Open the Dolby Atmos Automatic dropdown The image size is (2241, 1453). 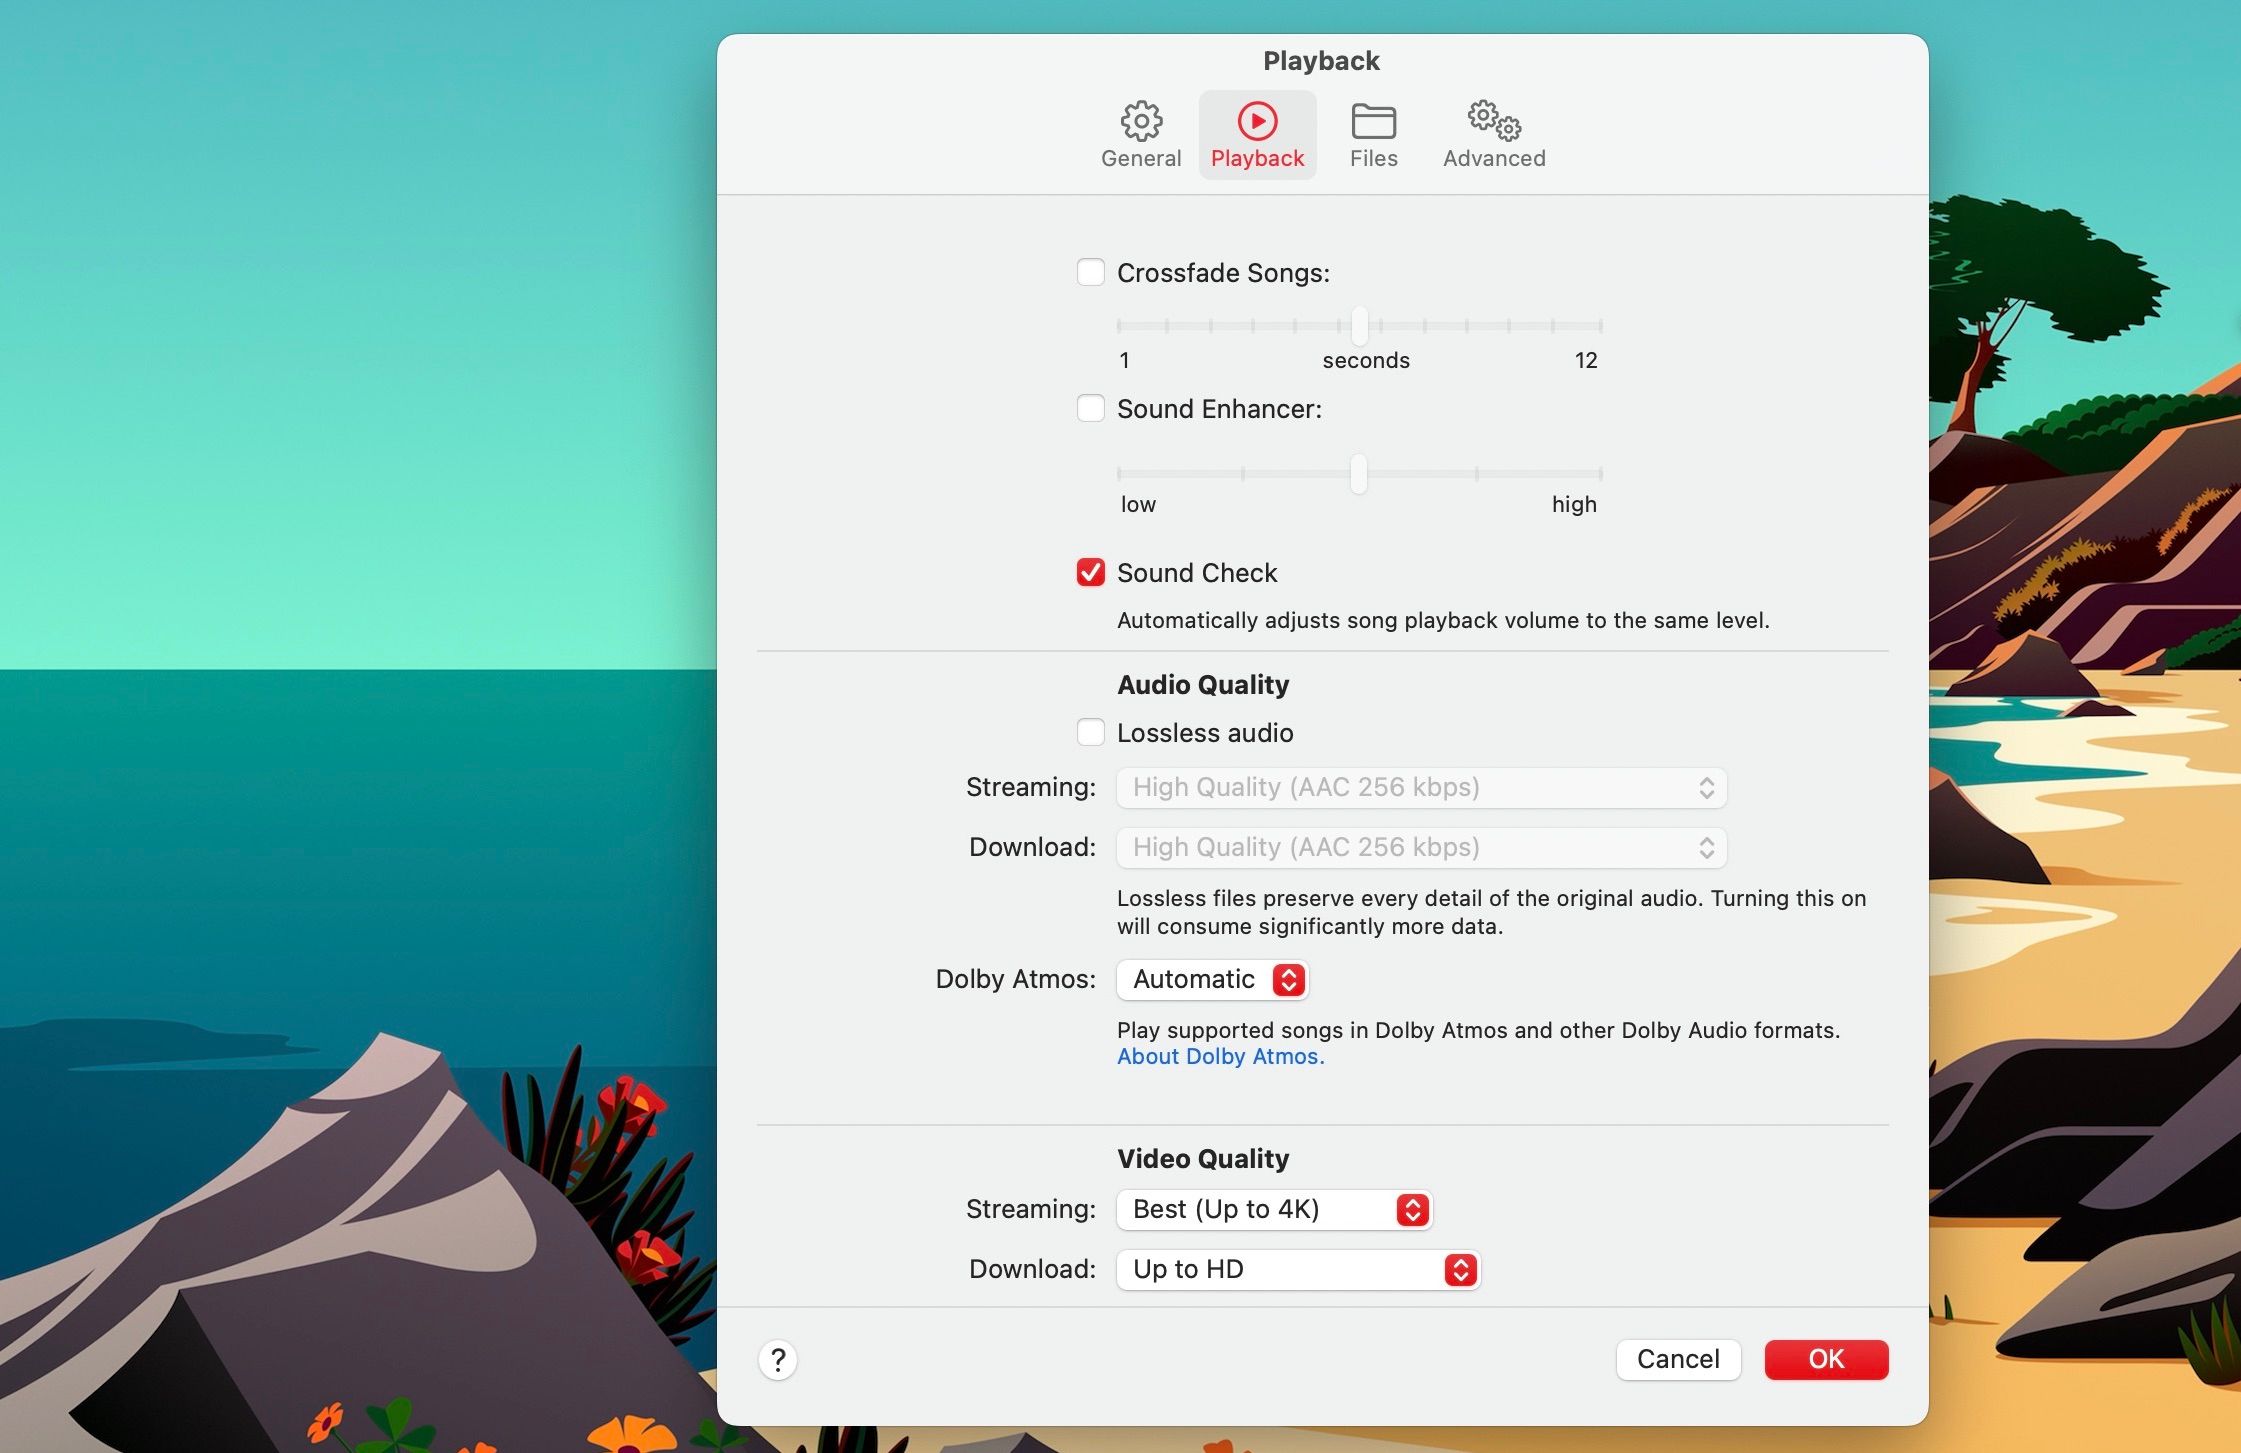[1212, 980]
